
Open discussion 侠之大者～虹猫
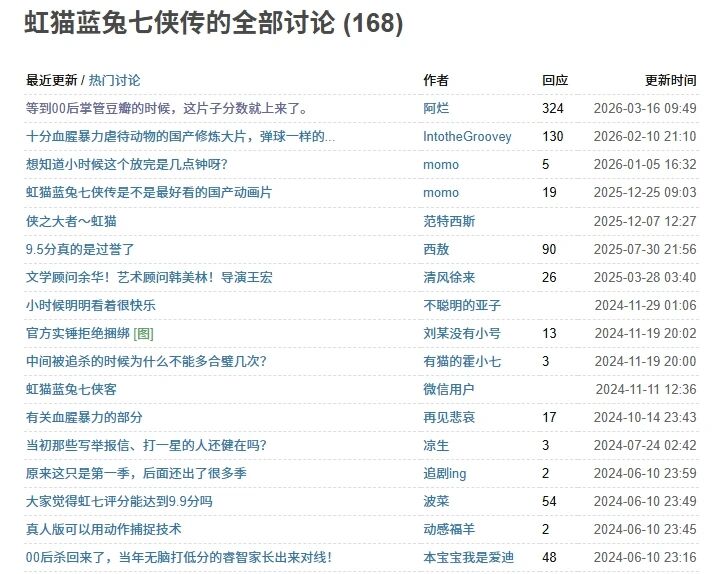pos(71,221)
